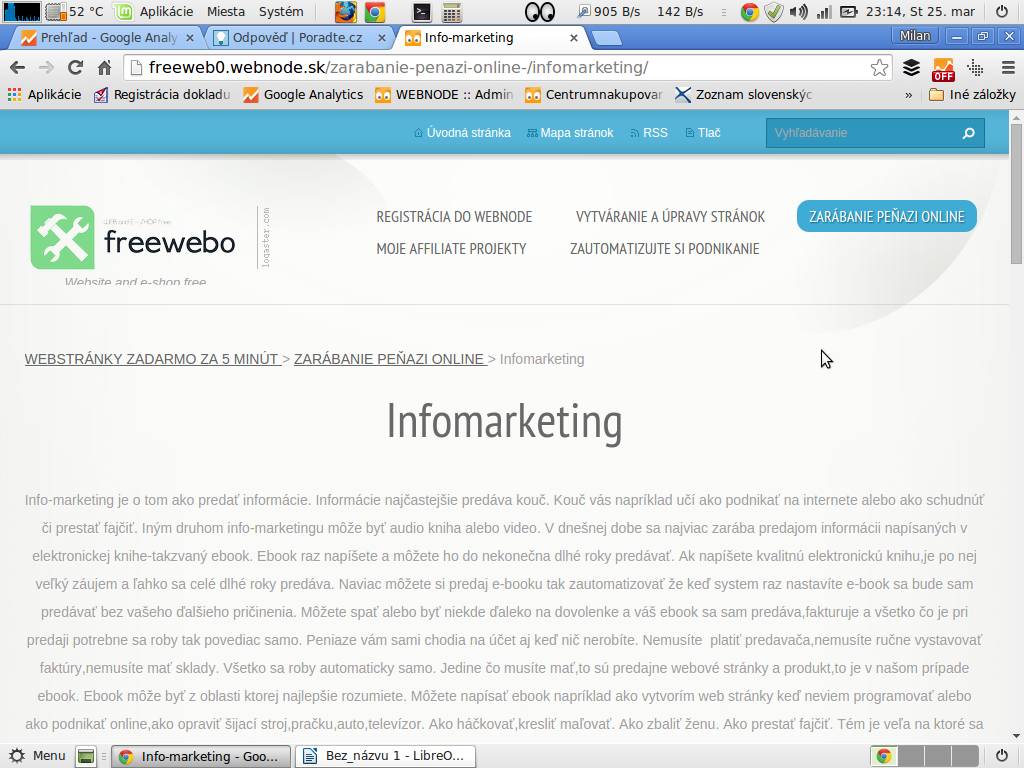Viewport: 1024px width, 768px height.
Task: Open the network signal tray icon
Action: tap(824, 11)
